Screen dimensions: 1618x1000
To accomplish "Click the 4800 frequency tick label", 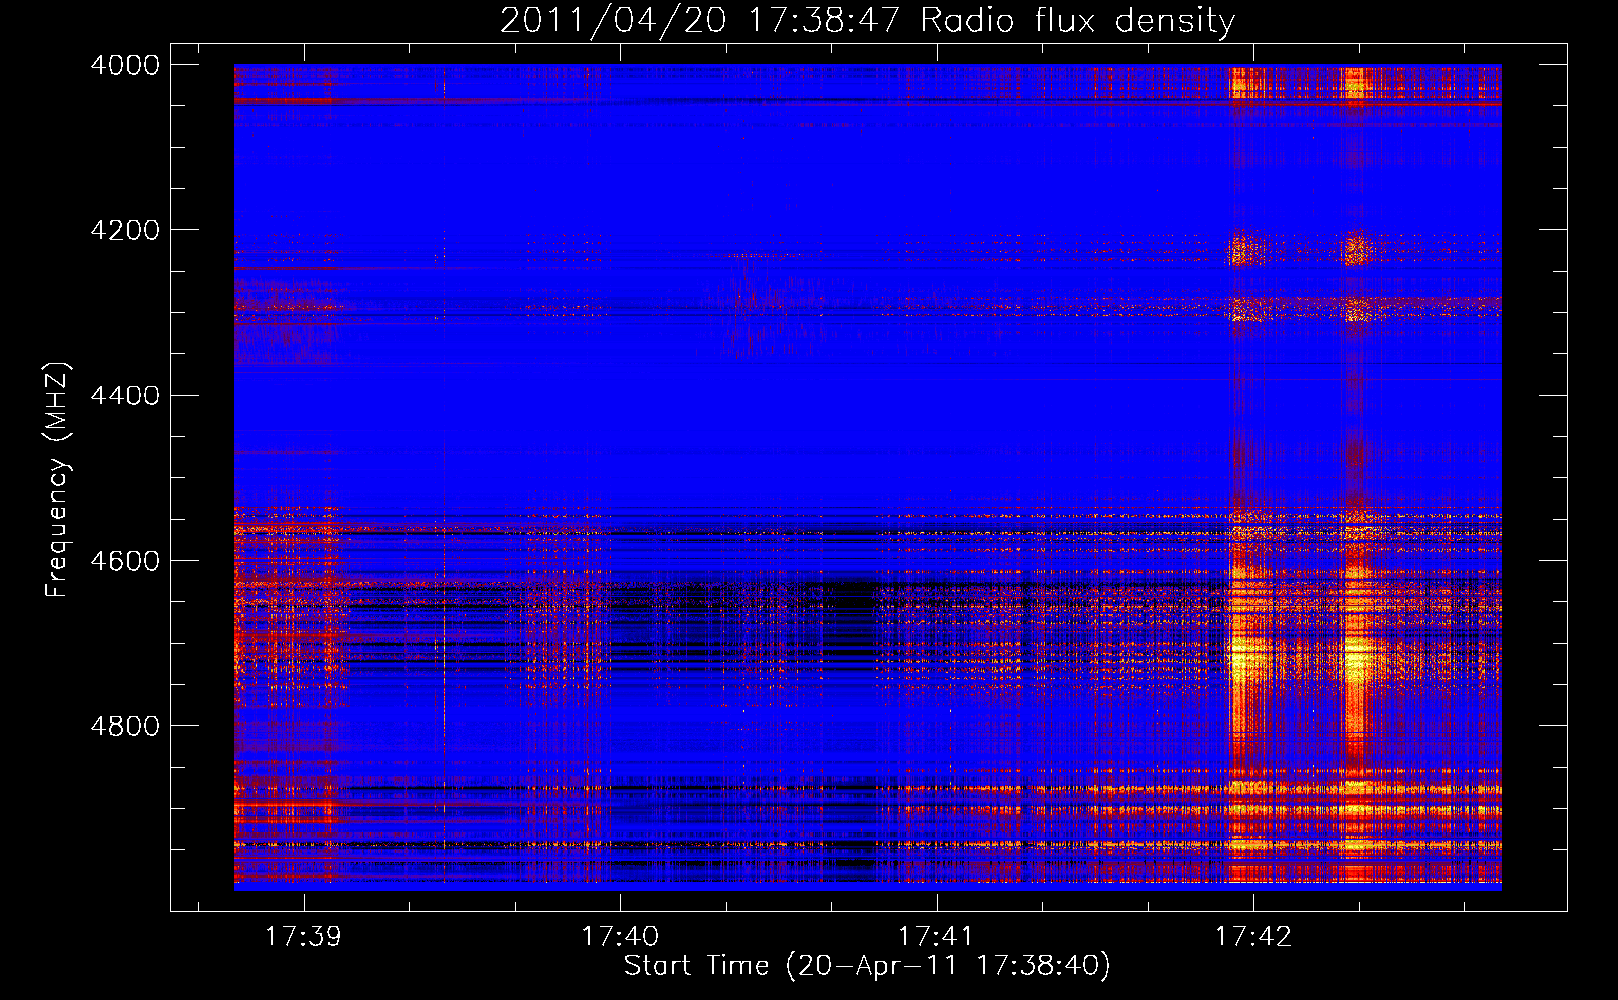I will [125, 726].
